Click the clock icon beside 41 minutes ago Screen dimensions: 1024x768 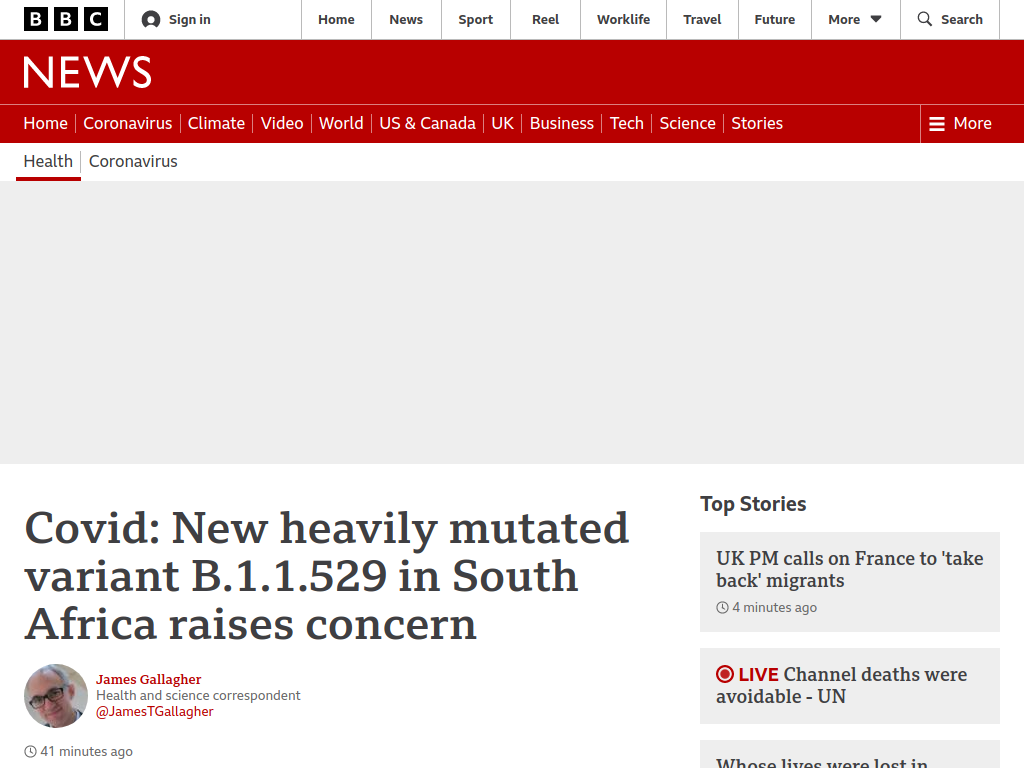click(30, 752)
